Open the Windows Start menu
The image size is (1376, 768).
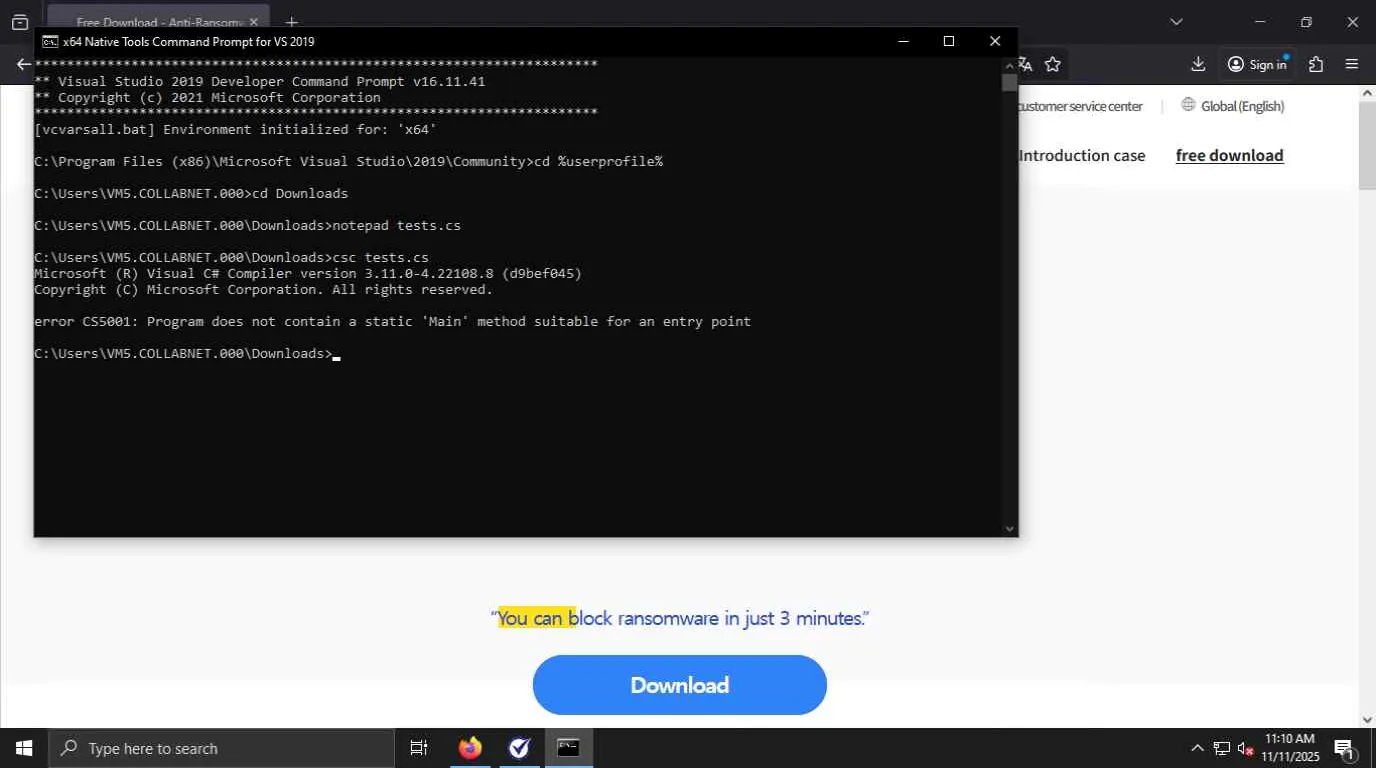24,748
